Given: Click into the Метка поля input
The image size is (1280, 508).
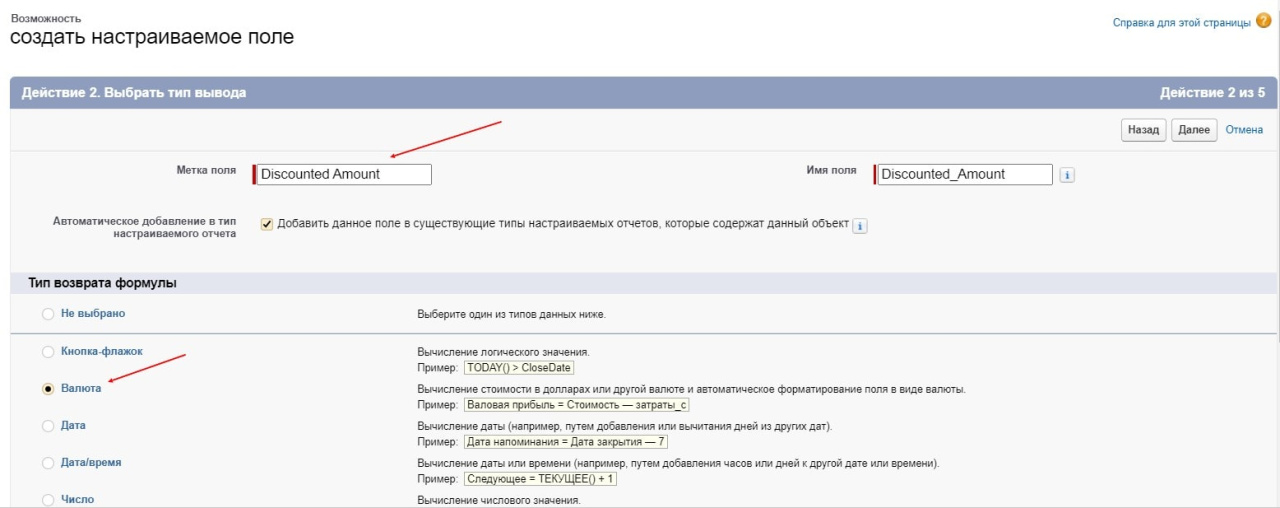Looking at the screenshot, I should click(342, 174).
